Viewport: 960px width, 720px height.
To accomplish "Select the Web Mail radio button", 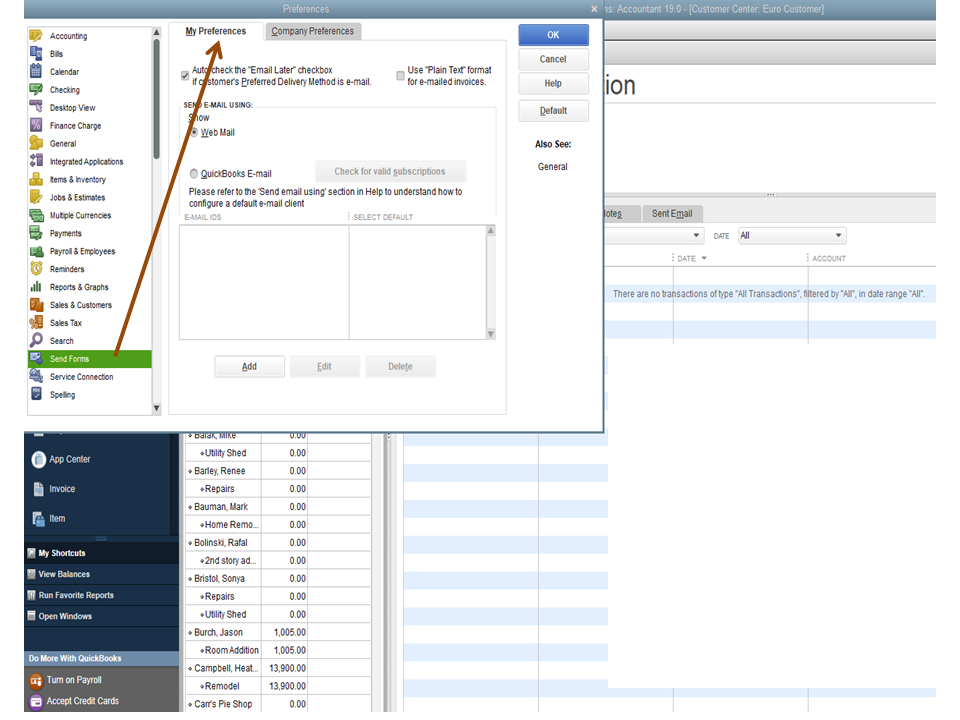I will (x=194, y=132).
